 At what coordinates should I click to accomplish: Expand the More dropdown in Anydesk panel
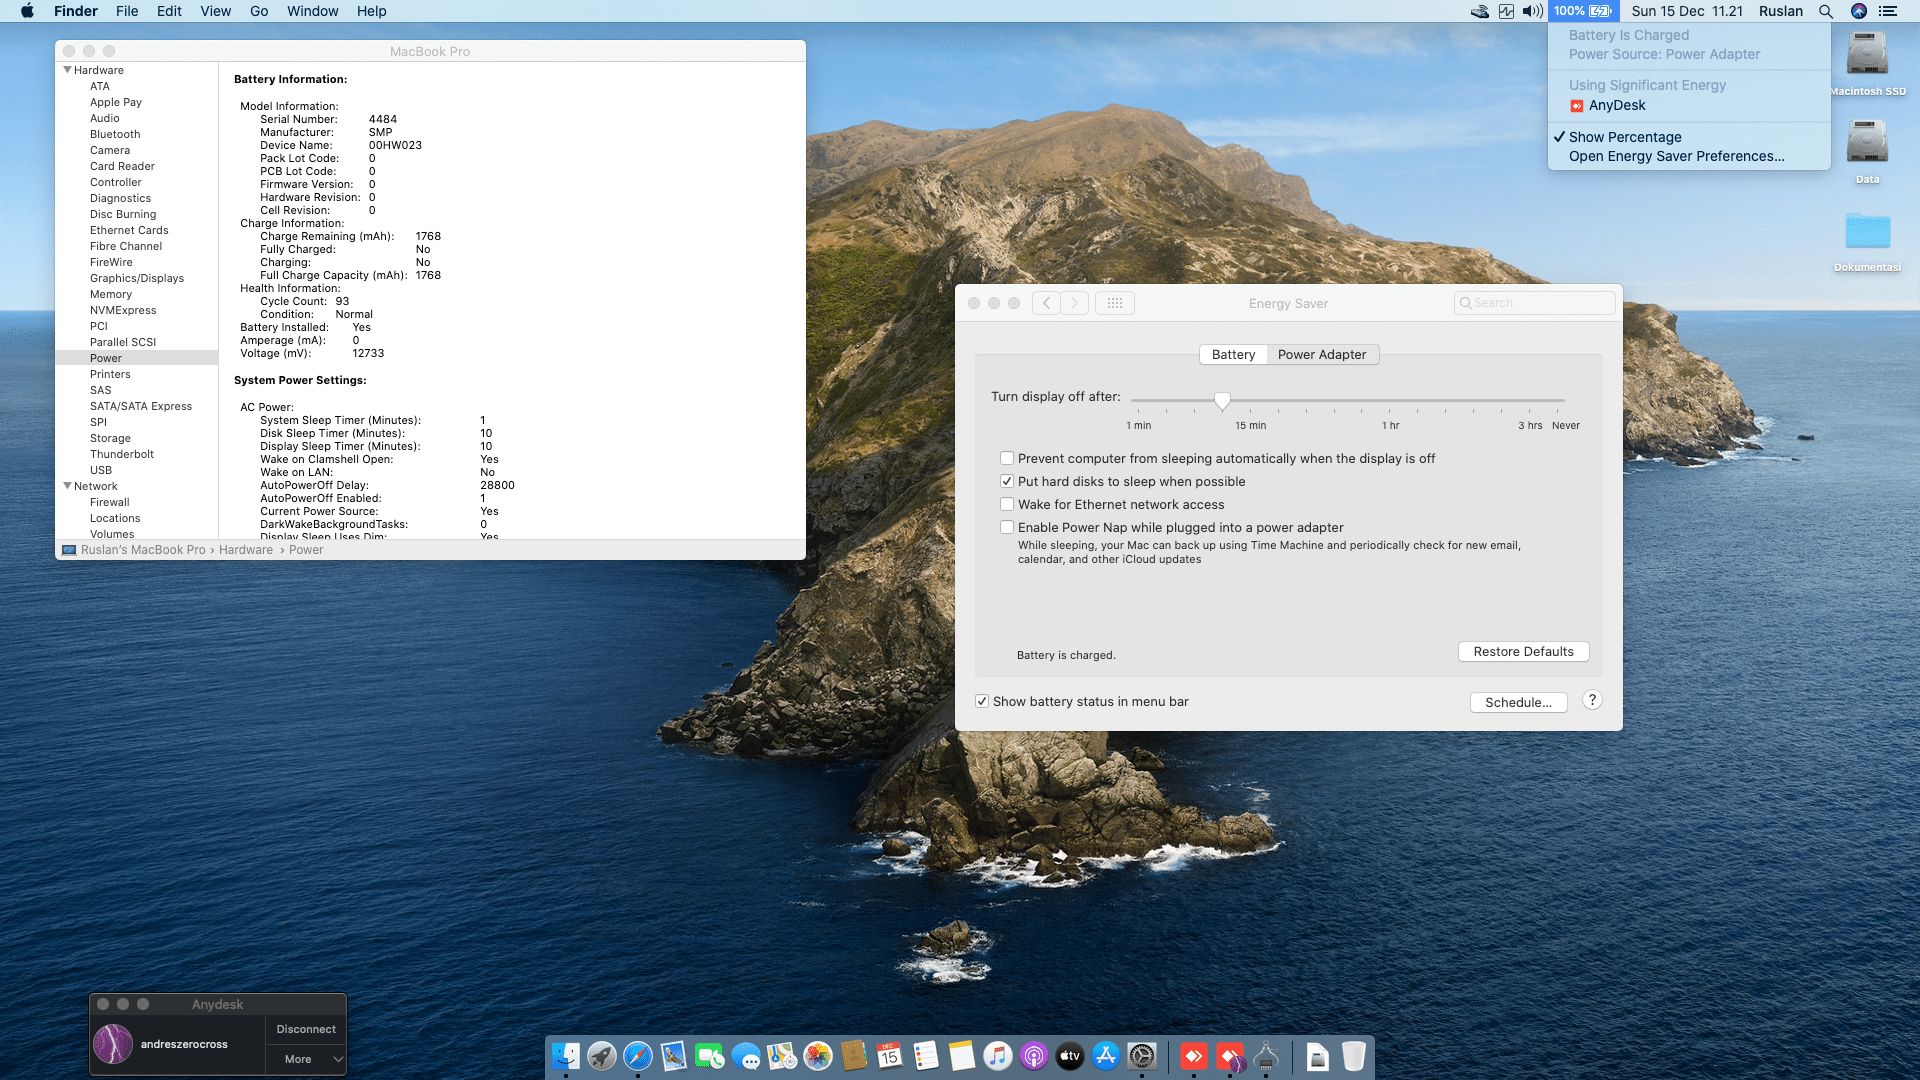pos(306,1059)
